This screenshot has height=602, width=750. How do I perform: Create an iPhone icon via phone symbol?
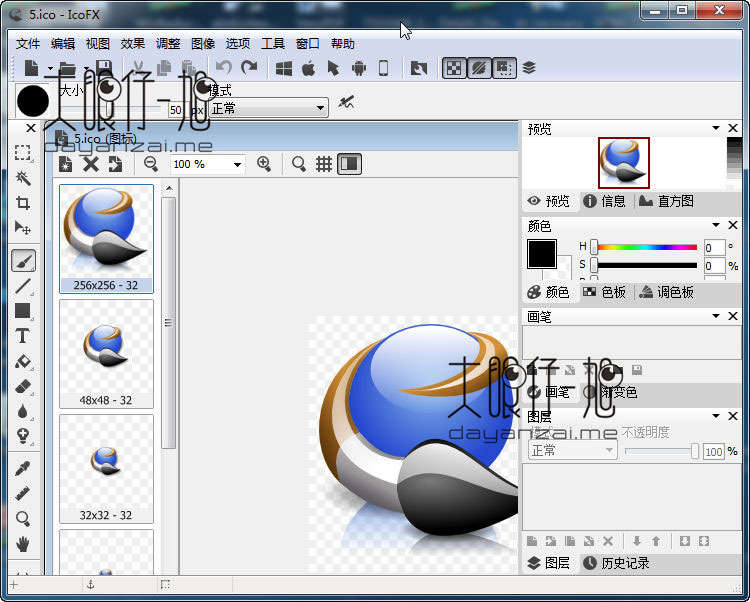point(384,68)
